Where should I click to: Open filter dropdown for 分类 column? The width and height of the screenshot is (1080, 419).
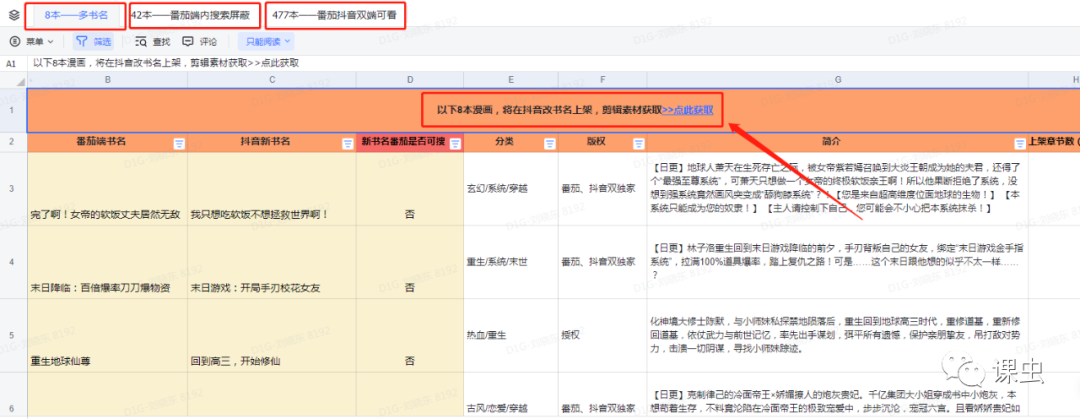[549, 143]
